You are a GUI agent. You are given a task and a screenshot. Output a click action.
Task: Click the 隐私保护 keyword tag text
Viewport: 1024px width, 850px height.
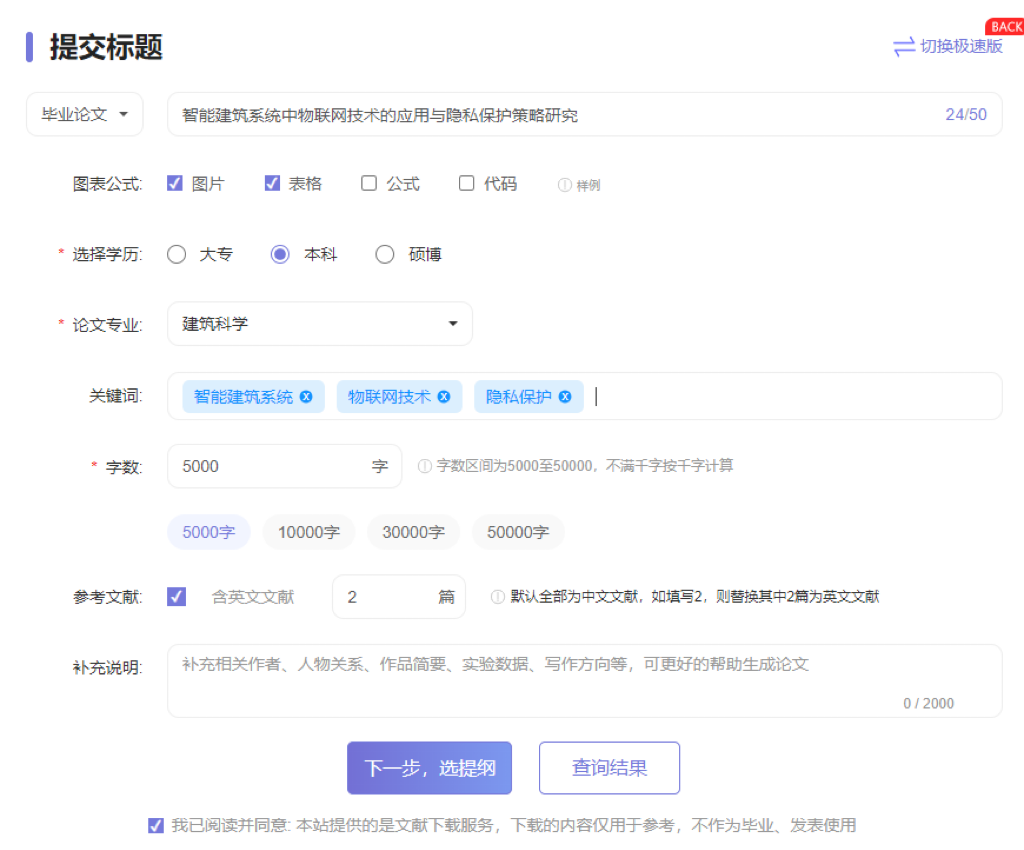(x=519, y=397)
